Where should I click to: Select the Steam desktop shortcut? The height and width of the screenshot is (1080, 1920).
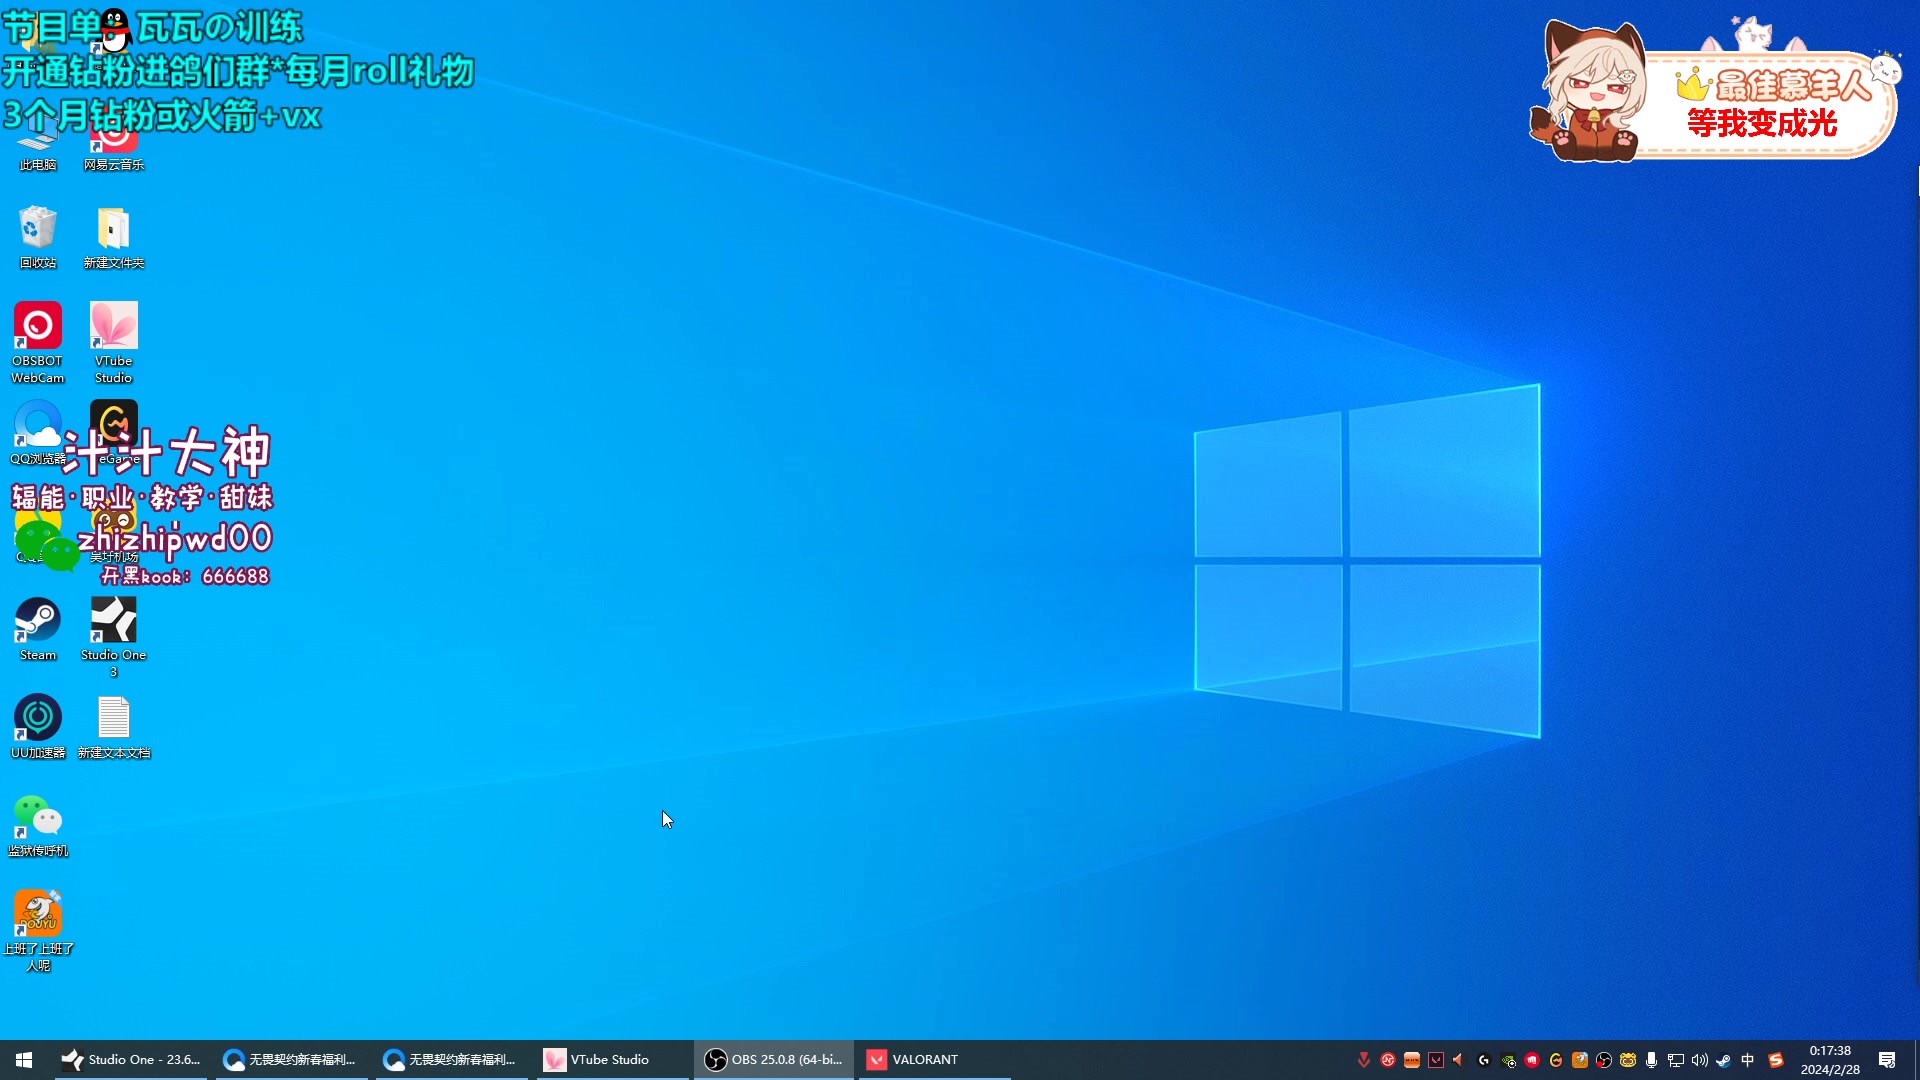click(38, 629)
